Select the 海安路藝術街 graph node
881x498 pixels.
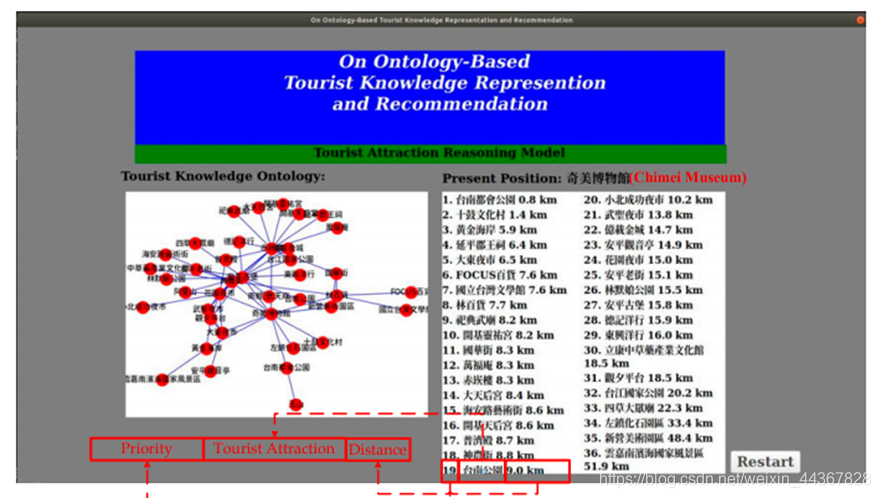point(165,255)
